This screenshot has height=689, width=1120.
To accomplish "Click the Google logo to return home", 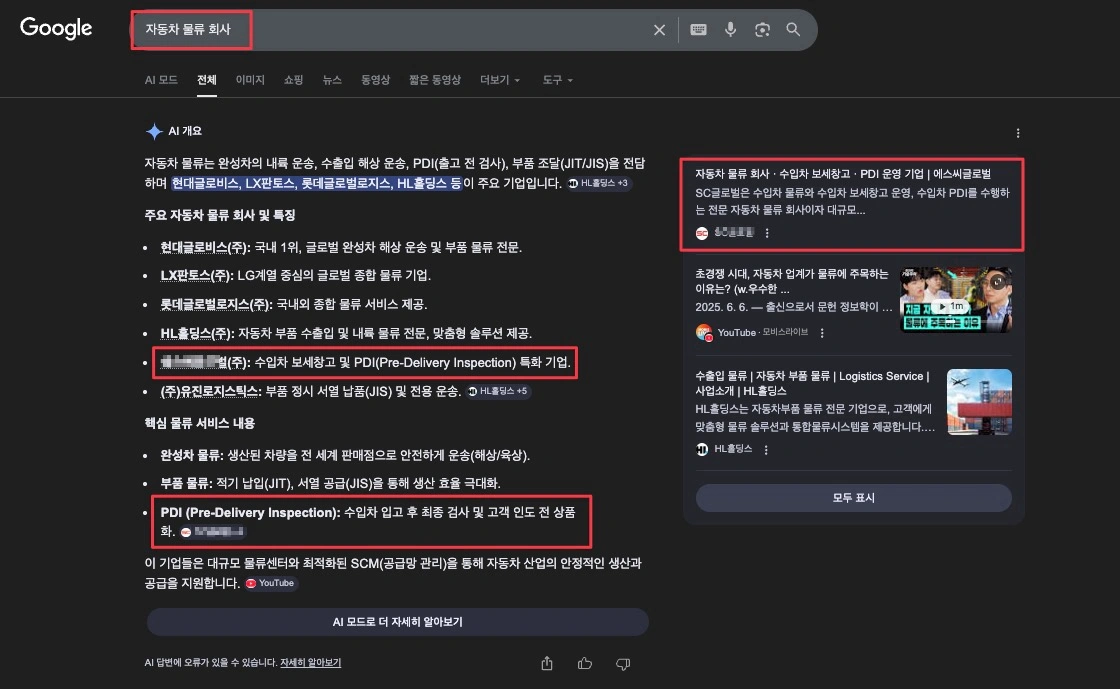I will (x=55, y=29).
